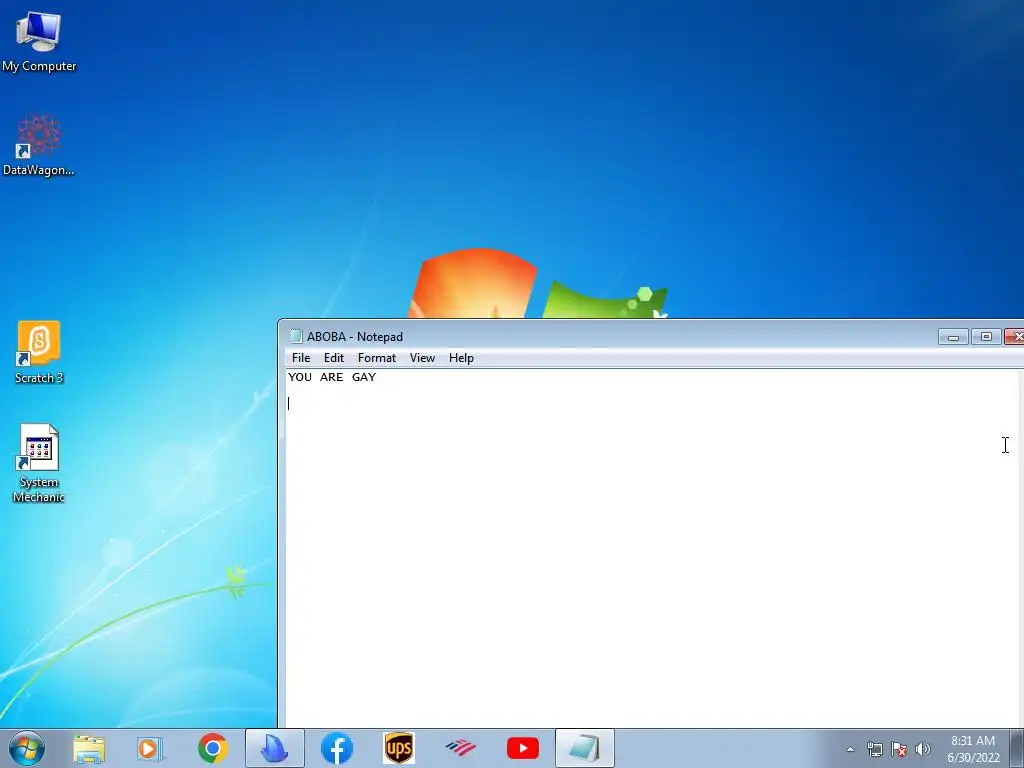Open the Action Center flag icon
The image size is (1024, 768).
point(899,749)
